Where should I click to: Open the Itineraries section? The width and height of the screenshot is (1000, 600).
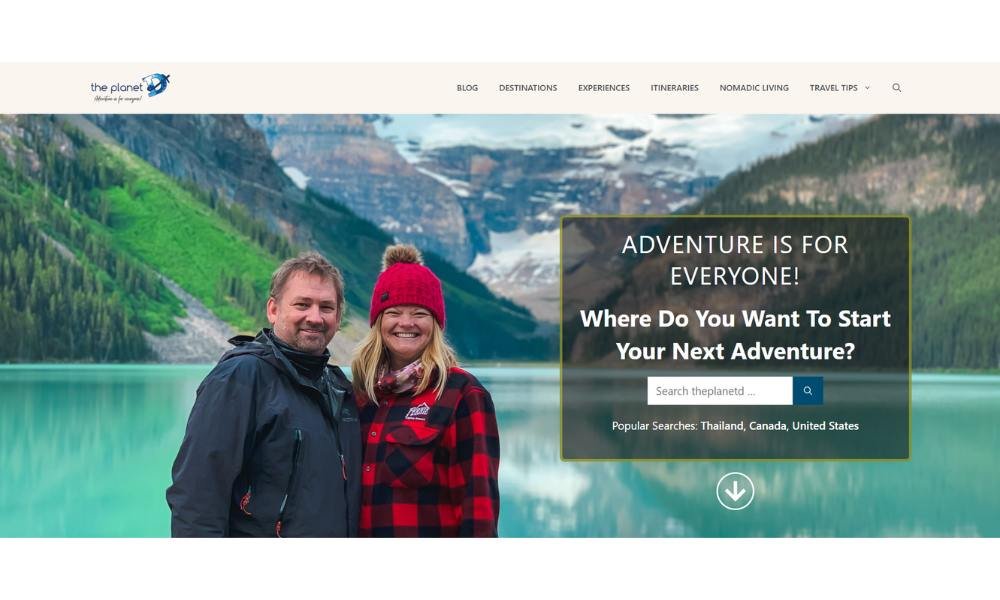point(675,88)
